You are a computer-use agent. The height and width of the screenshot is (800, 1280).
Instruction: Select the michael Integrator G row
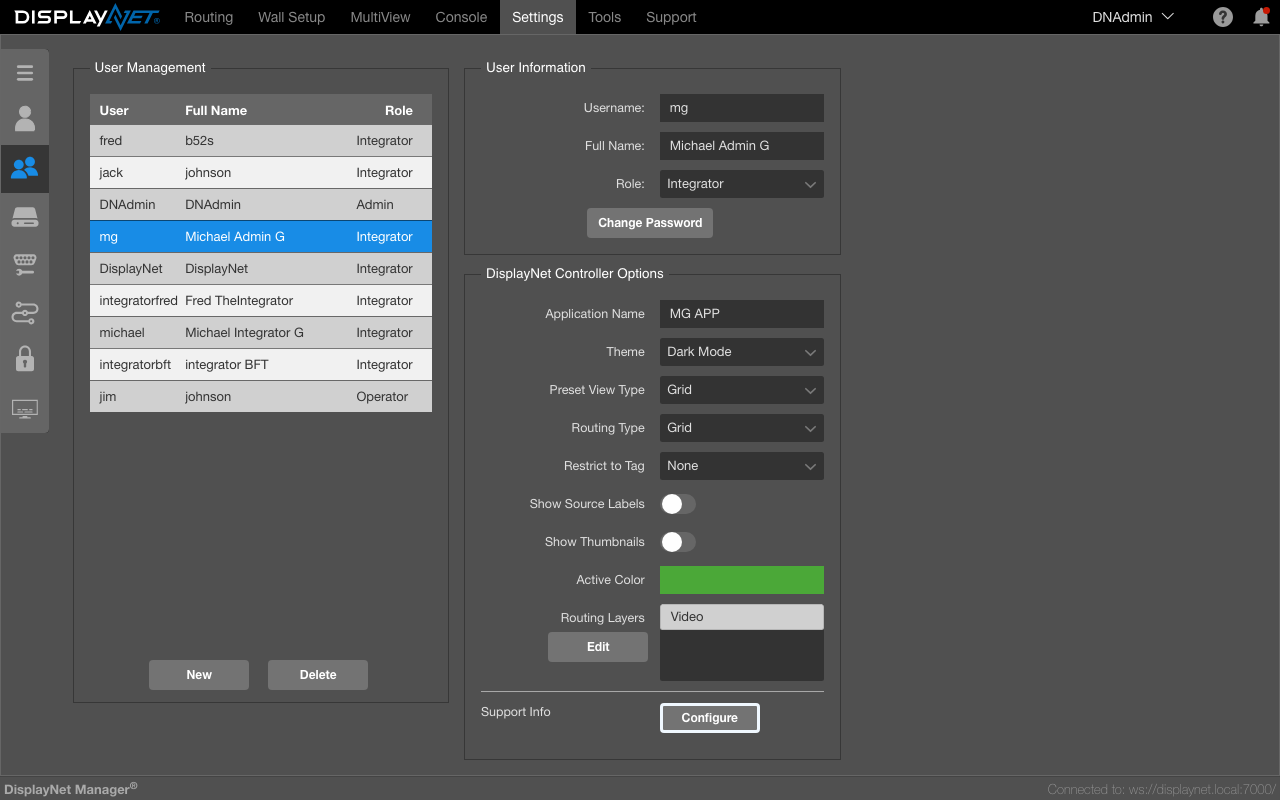coord(261,333)
